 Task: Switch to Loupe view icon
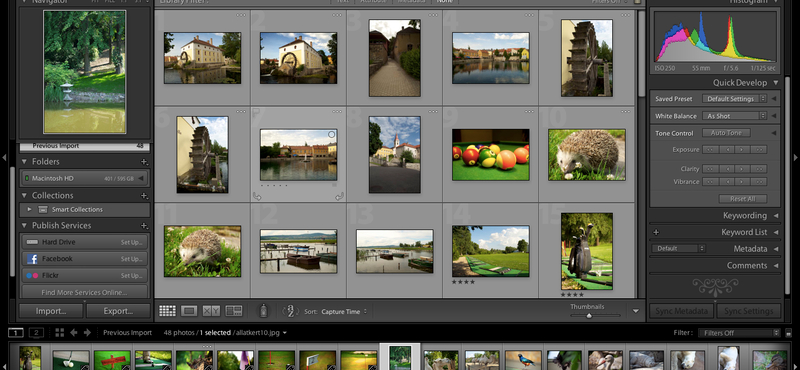189,310
